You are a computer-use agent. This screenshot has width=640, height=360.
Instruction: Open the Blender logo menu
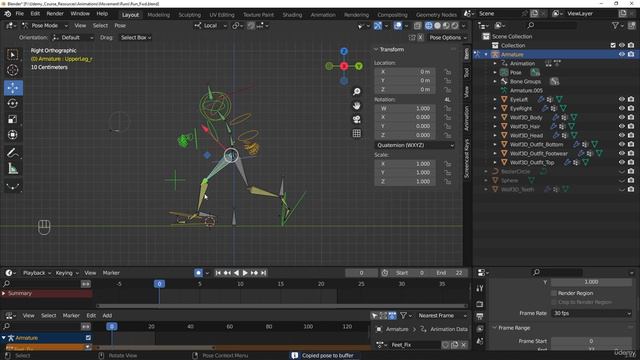coord(7,14)
